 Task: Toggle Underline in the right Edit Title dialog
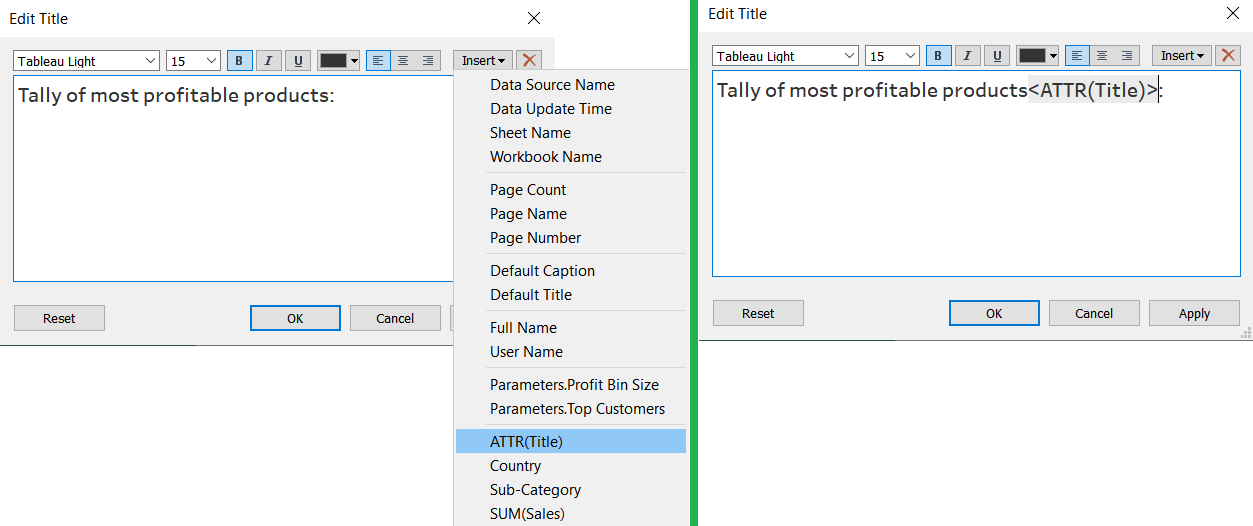996,56
